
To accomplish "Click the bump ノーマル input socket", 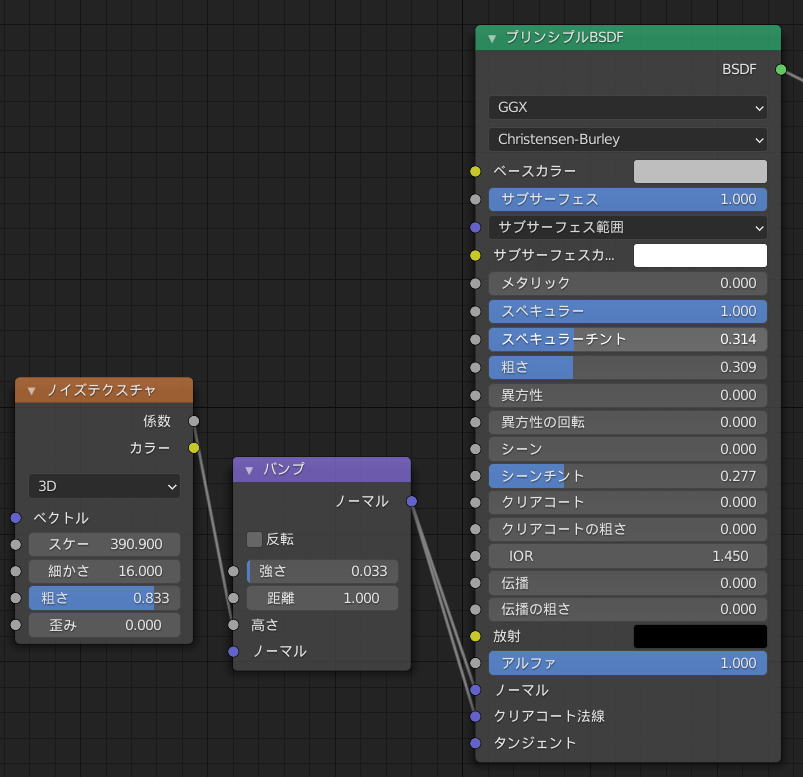I will pos(234,652).
